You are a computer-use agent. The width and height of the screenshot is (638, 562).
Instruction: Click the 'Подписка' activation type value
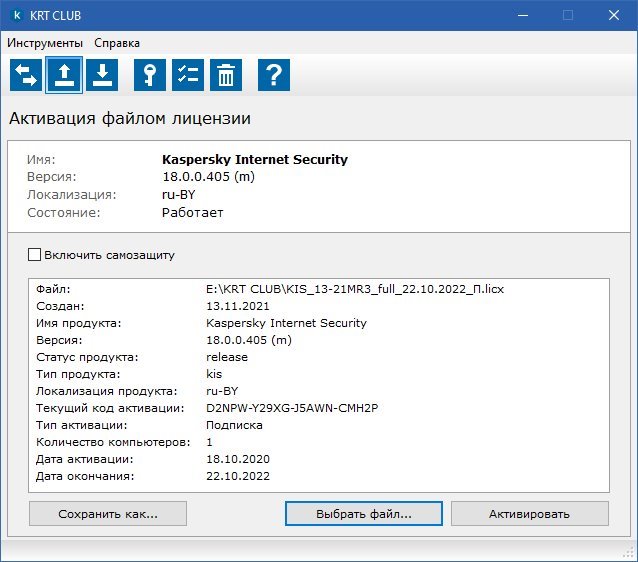click(234, 425)
